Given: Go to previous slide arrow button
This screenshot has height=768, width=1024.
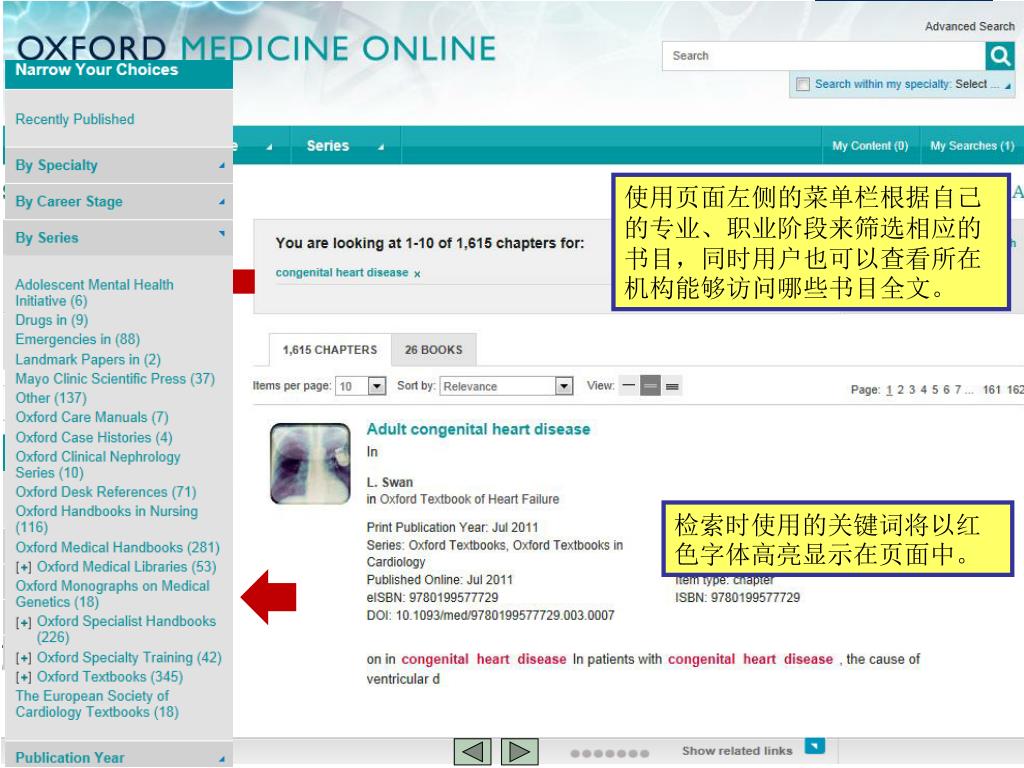Looking at the screenshot, I should tap(472, 752).
